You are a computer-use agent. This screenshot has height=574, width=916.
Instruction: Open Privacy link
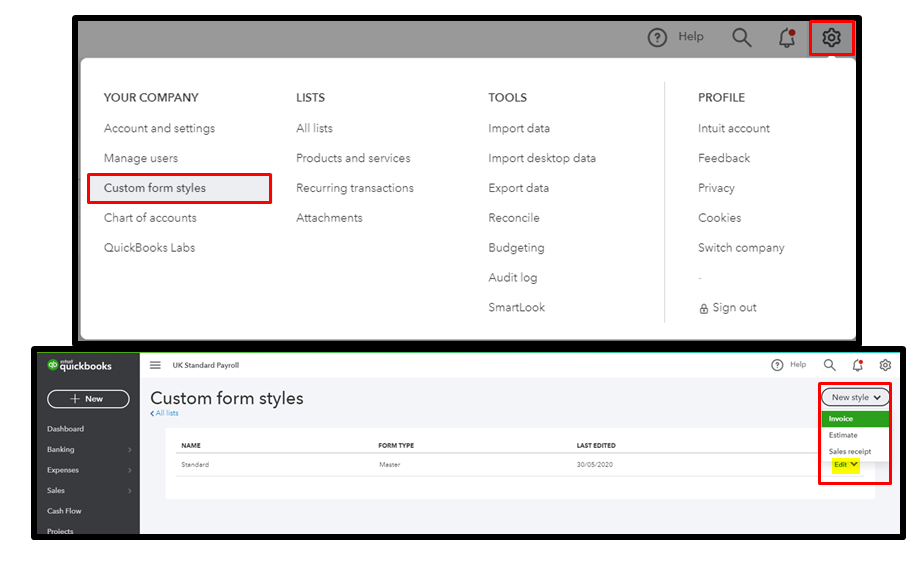tap(716, 188)
